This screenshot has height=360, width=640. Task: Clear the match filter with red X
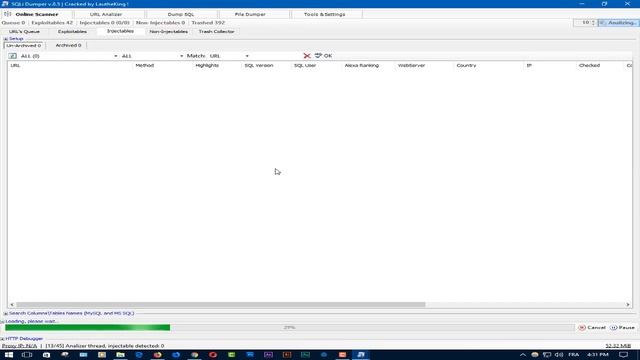[x=307, y=56]
